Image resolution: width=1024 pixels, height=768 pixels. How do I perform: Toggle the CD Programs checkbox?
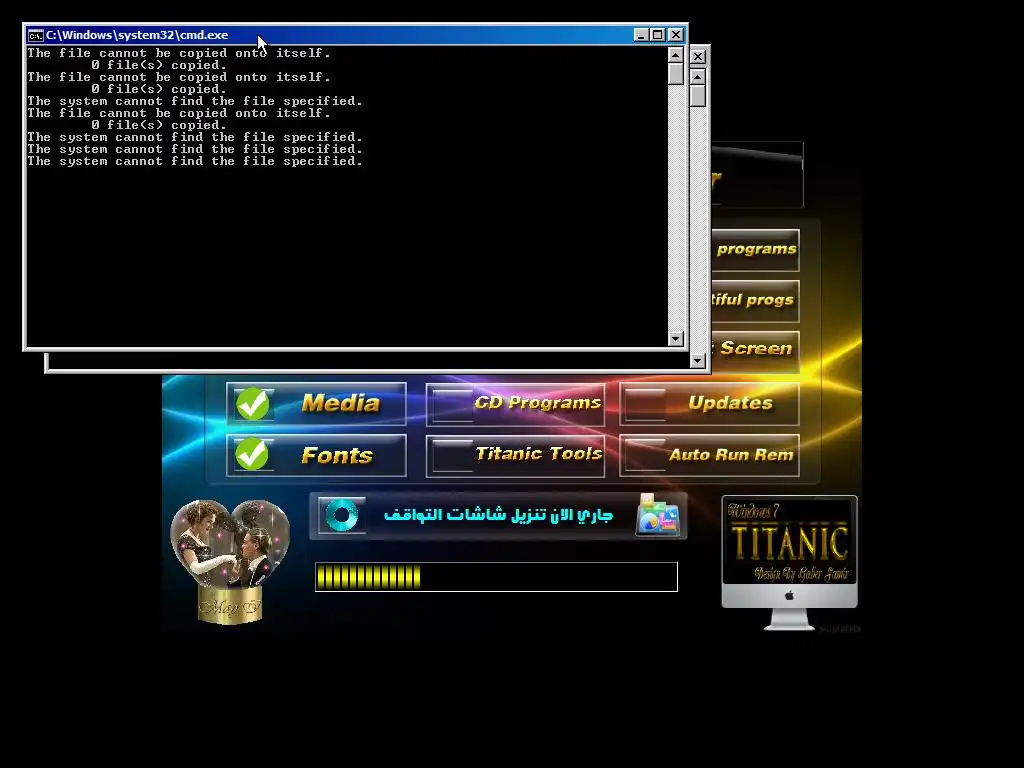point(451,404)
